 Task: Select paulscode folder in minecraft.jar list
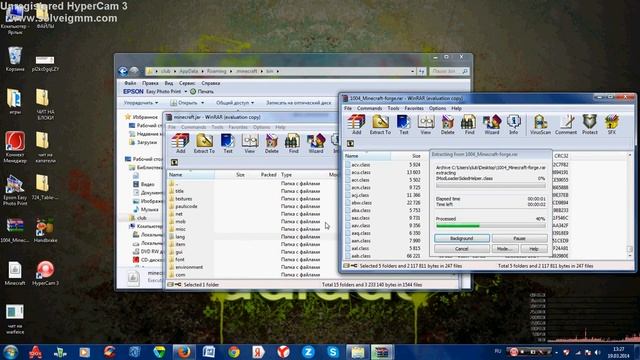(186, 207)
